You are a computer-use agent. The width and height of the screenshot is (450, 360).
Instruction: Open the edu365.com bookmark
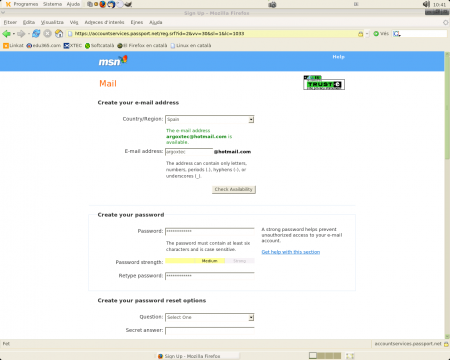pos(44,46)
